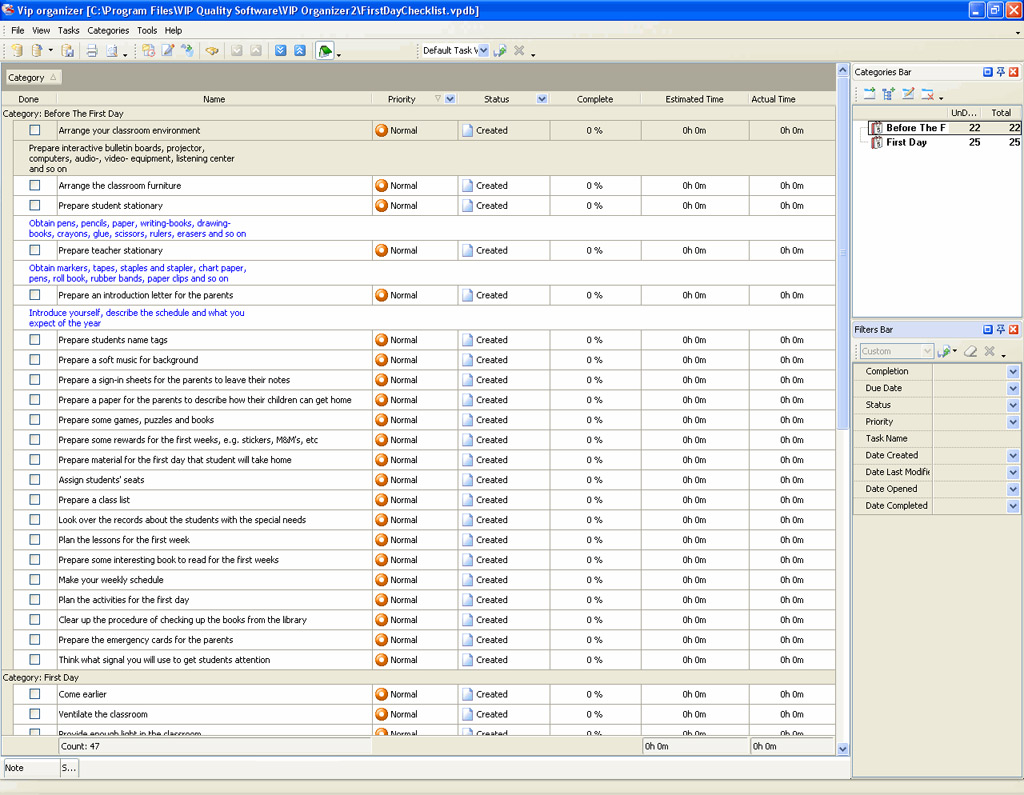Select First Day in the category tree
1024x795 pixels.
click(906, 143)
